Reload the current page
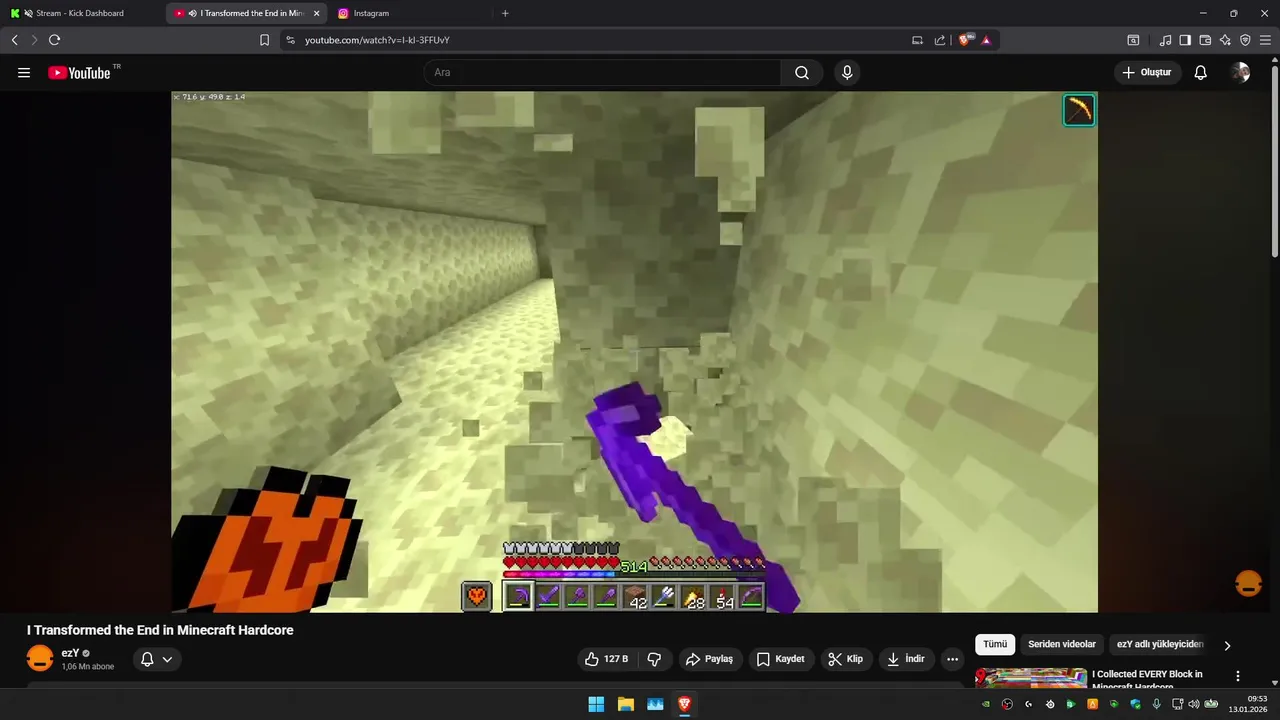 (54, 40)
